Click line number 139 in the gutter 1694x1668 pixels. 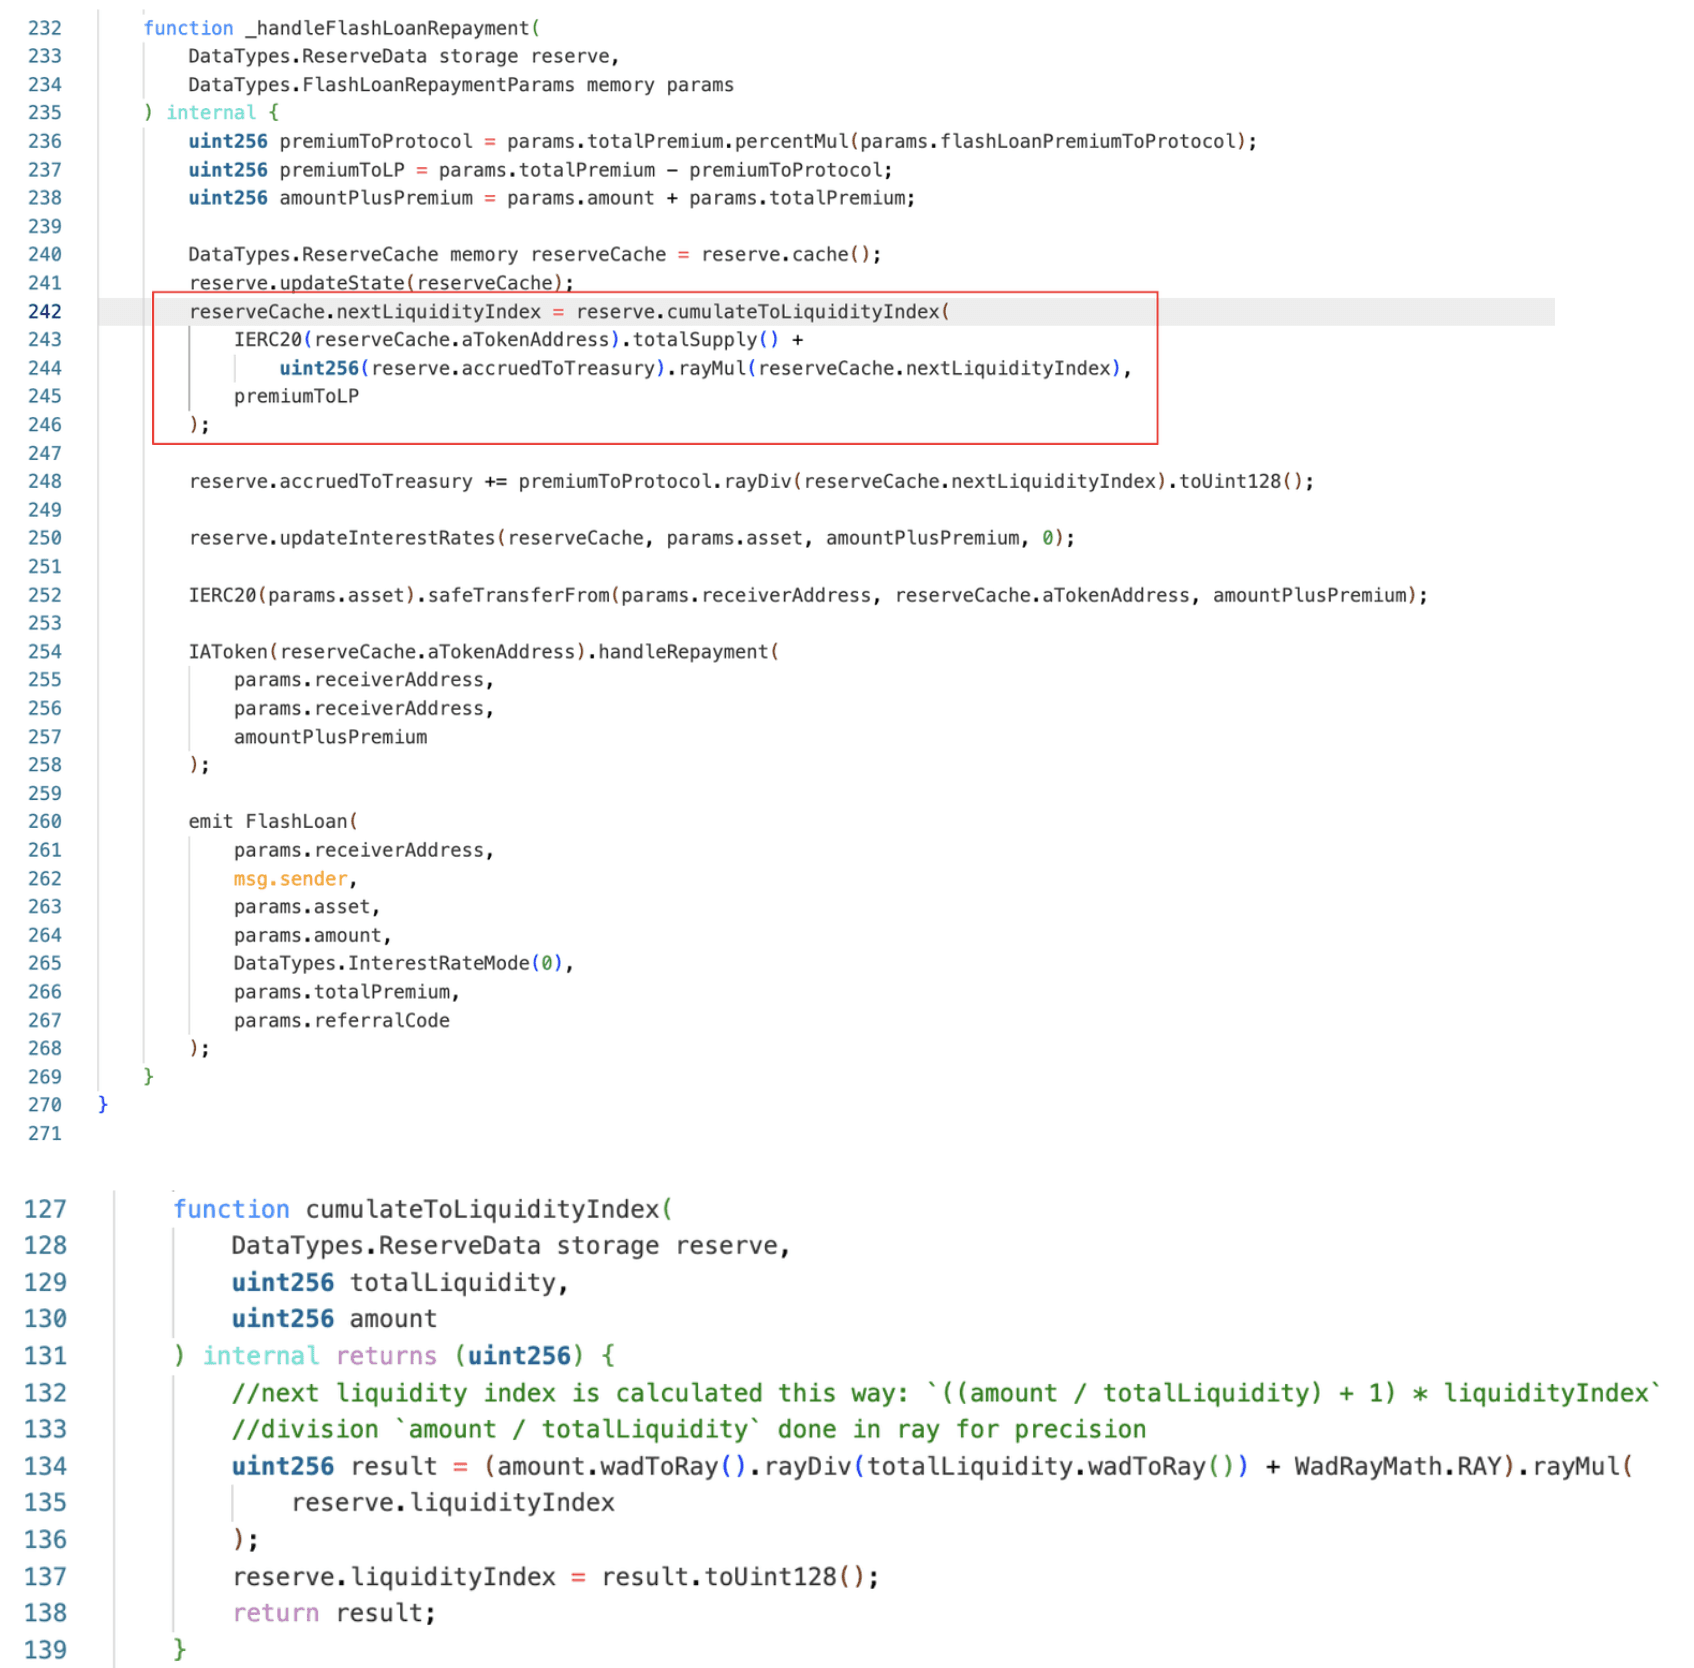45,1650
